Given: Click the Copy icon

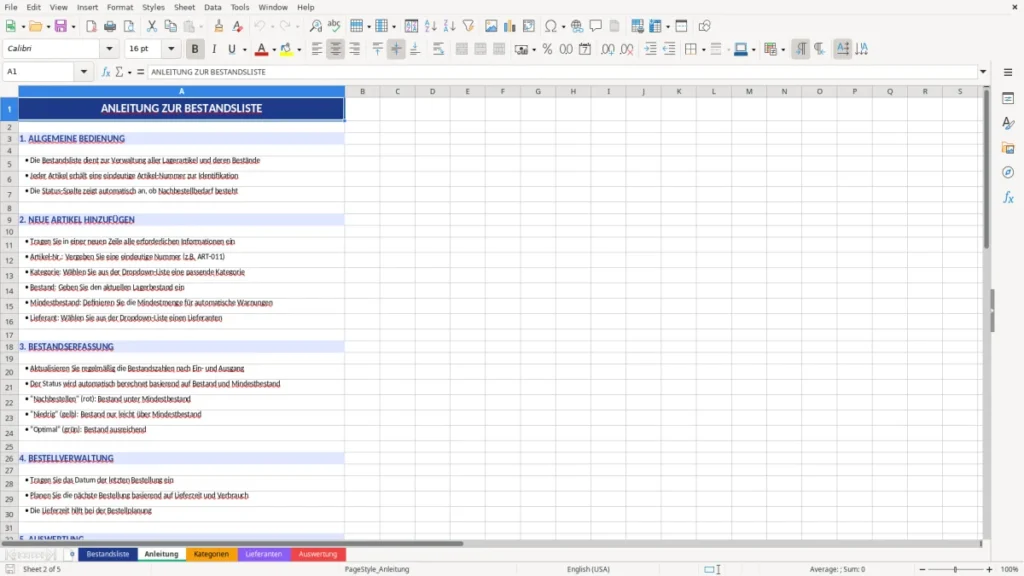Looking at the screenshot, I should click(170, 26).
